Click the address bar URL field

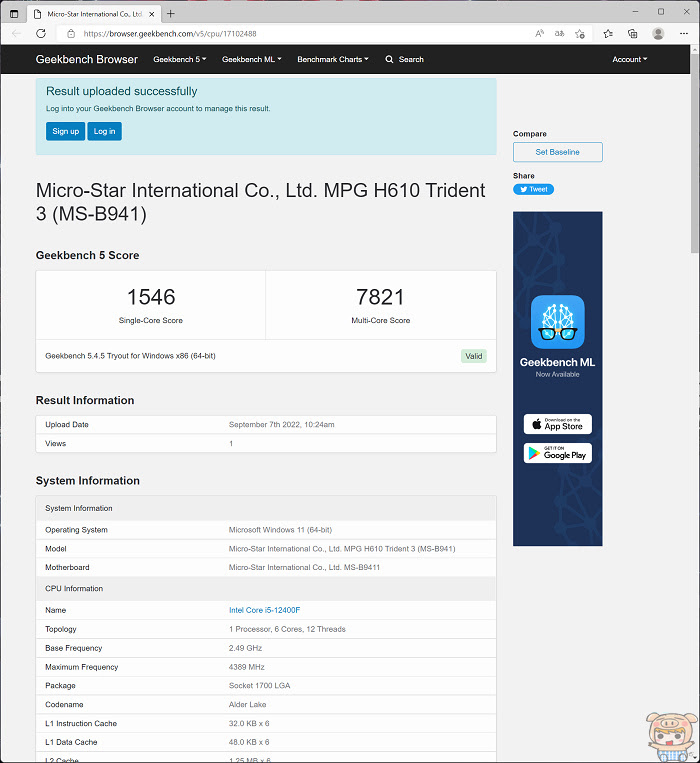click(292, 34)
